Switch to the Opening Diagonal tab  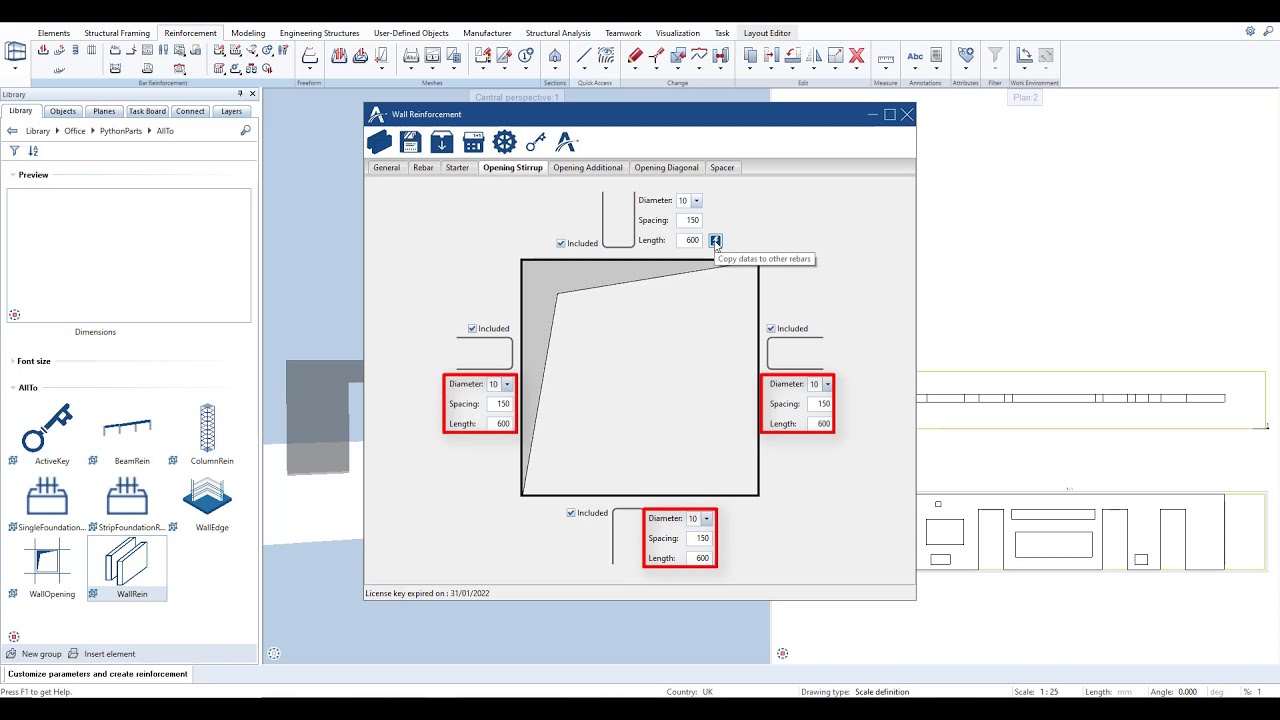pos(666,167)
